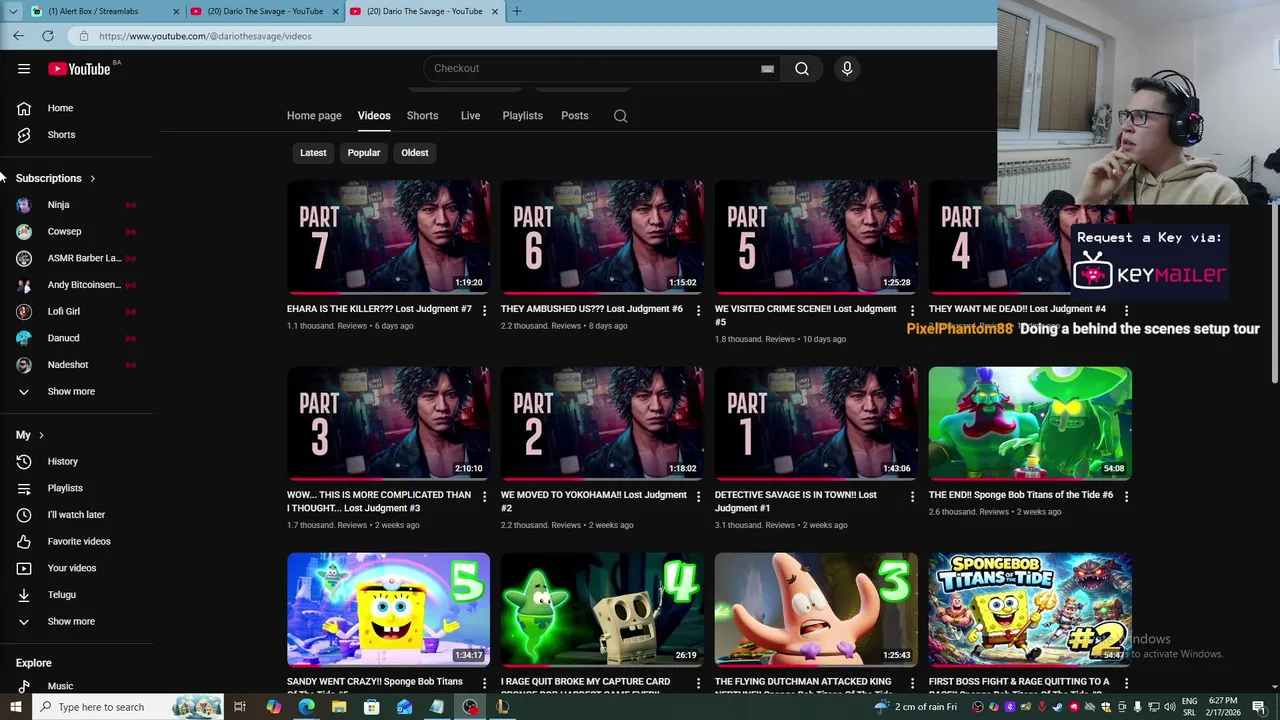The image size is (1280, 720).
Task: Click the Windows Start button
Action: click(x=15, y=707)
